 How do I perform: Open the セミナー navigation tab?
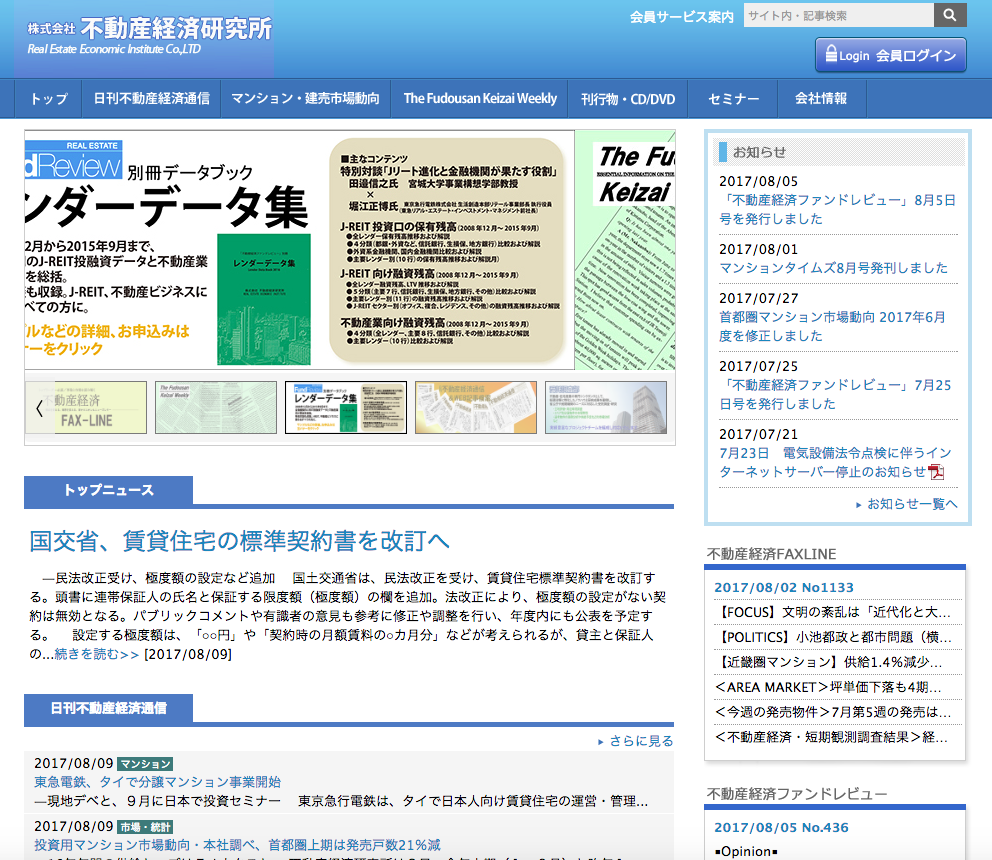coord(733,99)
